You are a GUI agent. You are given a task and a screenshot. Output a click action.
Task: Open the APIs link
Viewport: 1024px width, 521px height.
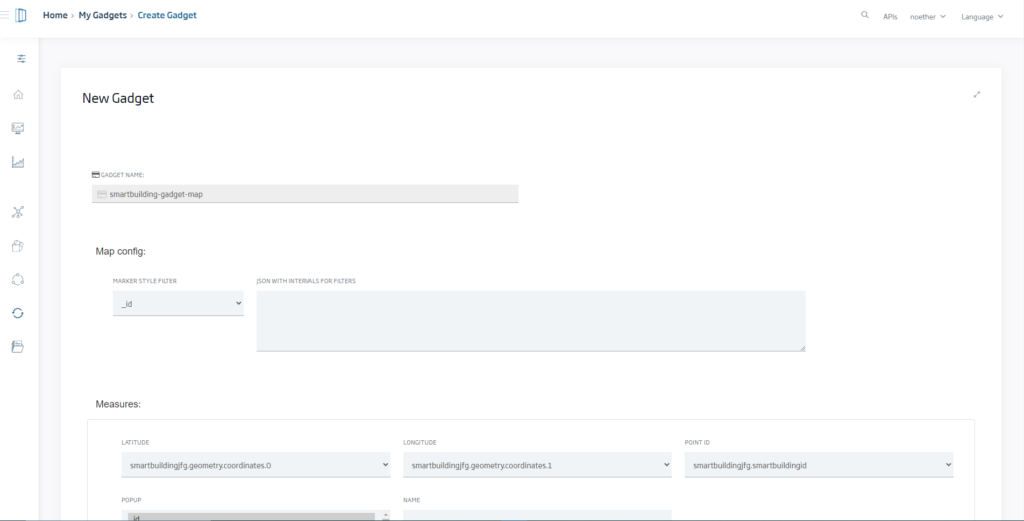point(890,17)
